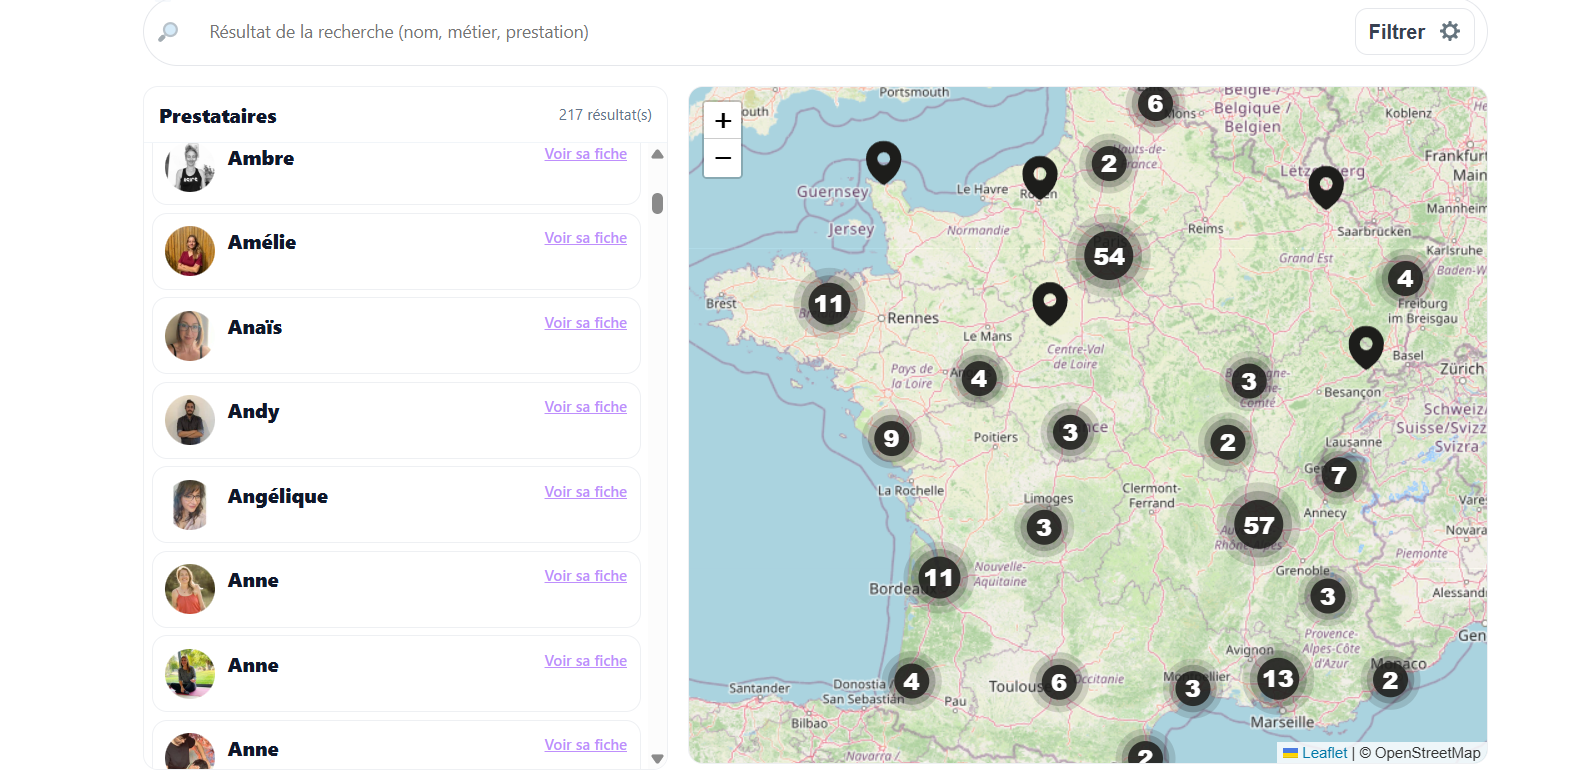Image resolution: width=1584 pixels, height=771 pixels.
Task: Open the cluster marker showing 13
Action: click(x=1278, y=679)
